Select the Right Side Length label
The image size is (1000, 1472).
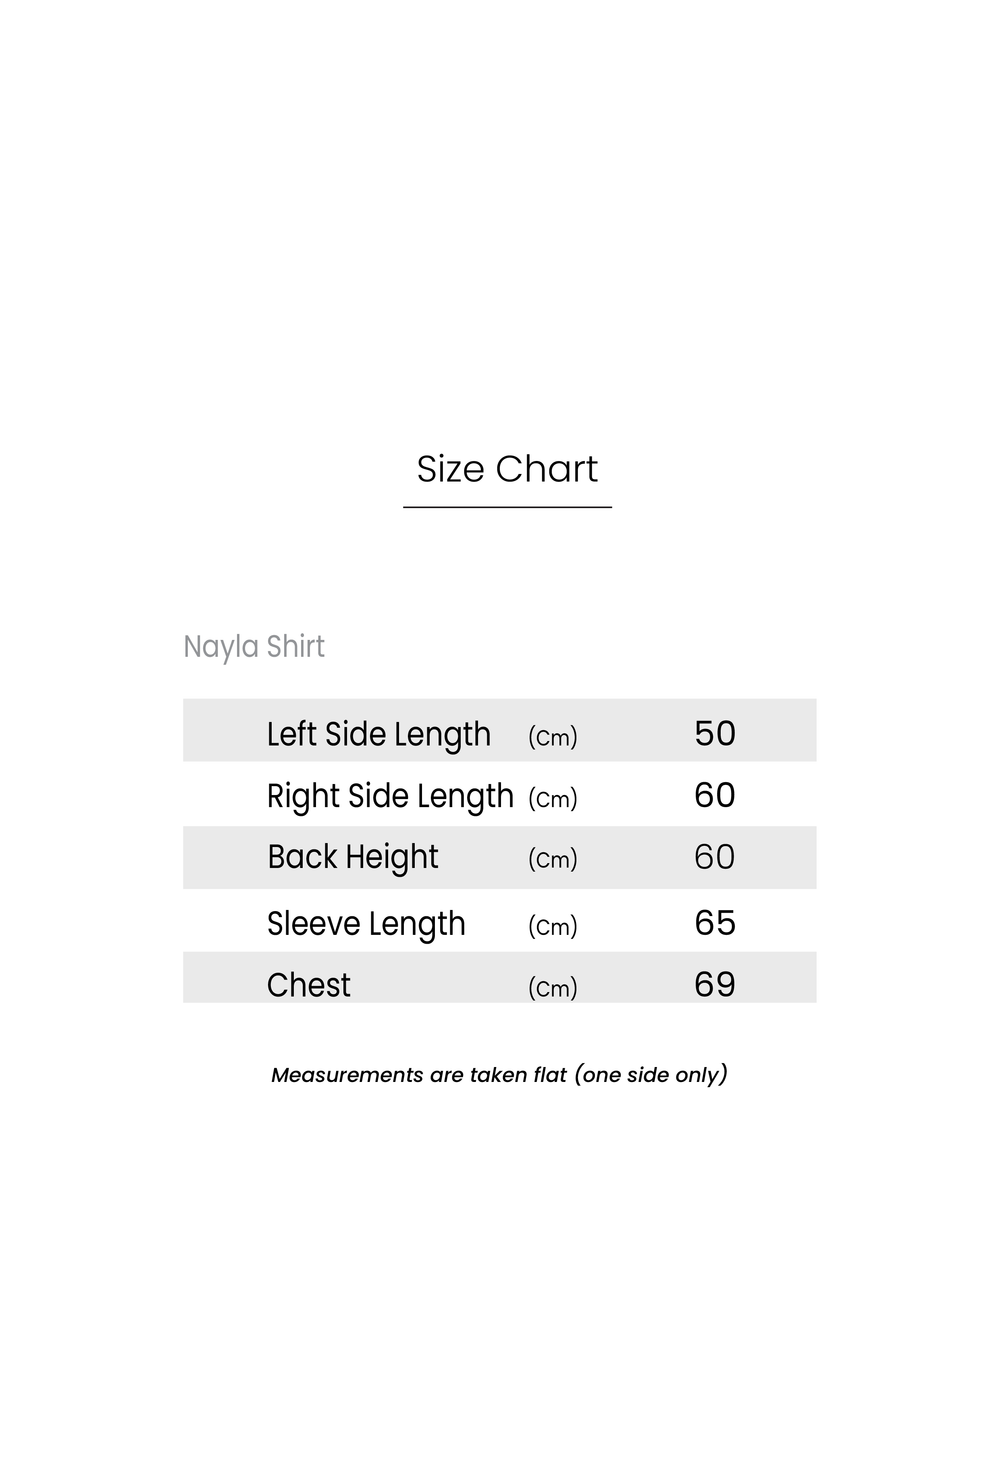click(x=390, y=796)
